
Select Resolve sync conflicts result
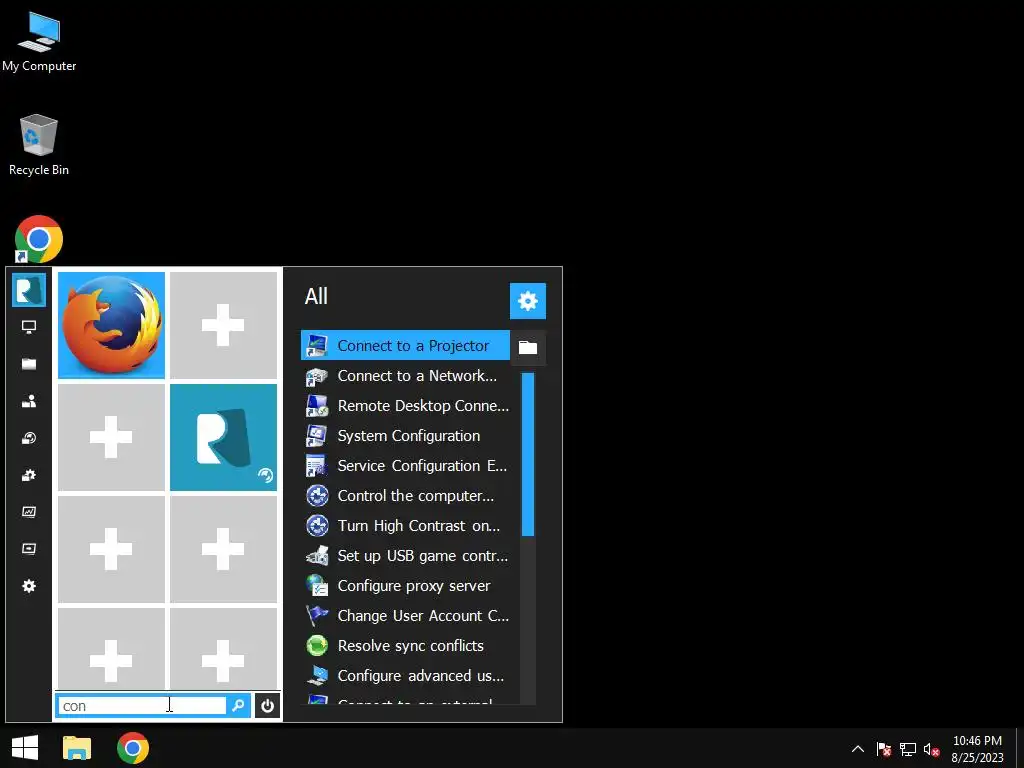[x=405, y=646]
